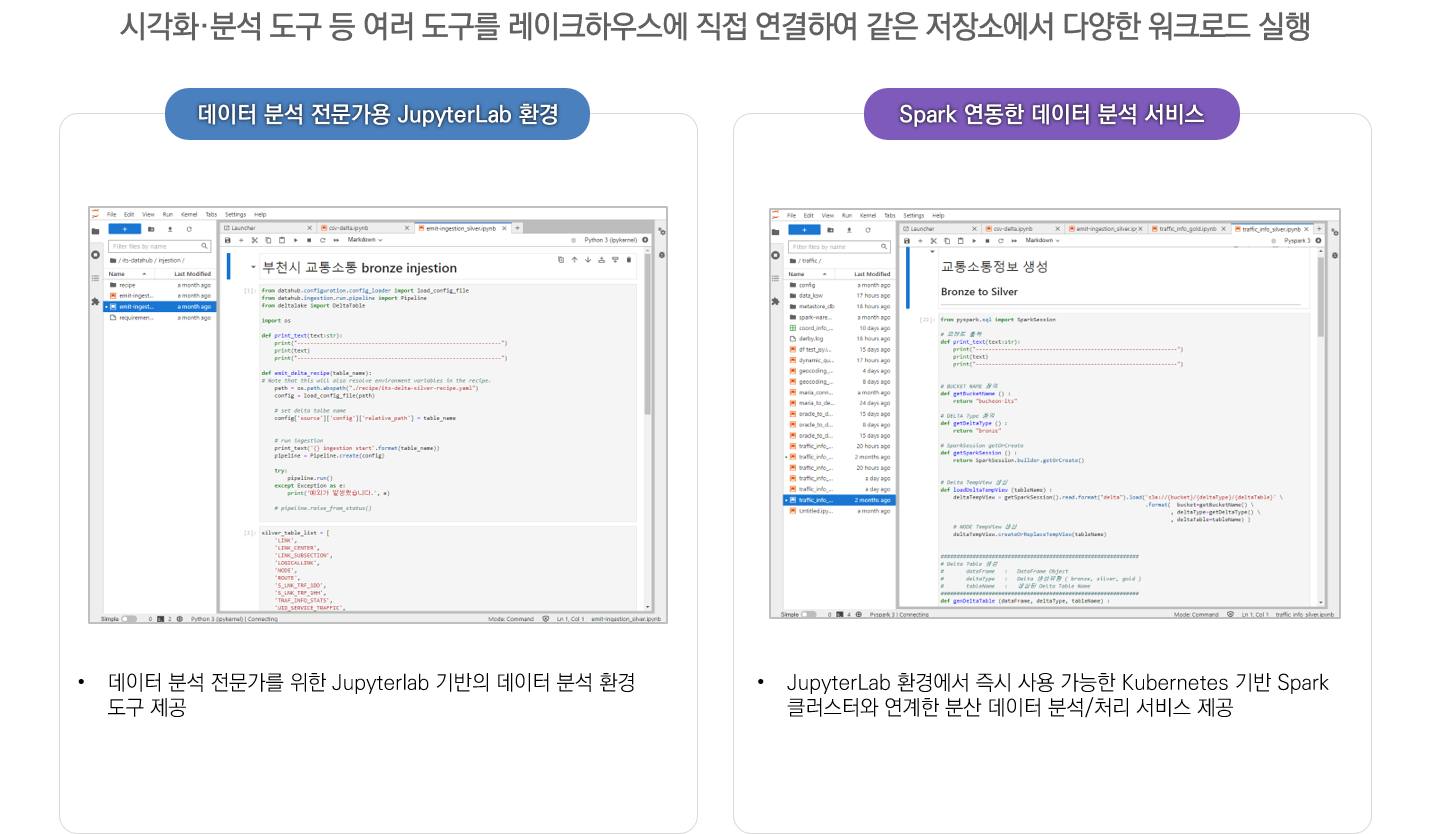The height and width of the screenshot is (834, 1429).
Task: Focus Filter files by name field in its-datahub browser
Action: pos(160,246)
